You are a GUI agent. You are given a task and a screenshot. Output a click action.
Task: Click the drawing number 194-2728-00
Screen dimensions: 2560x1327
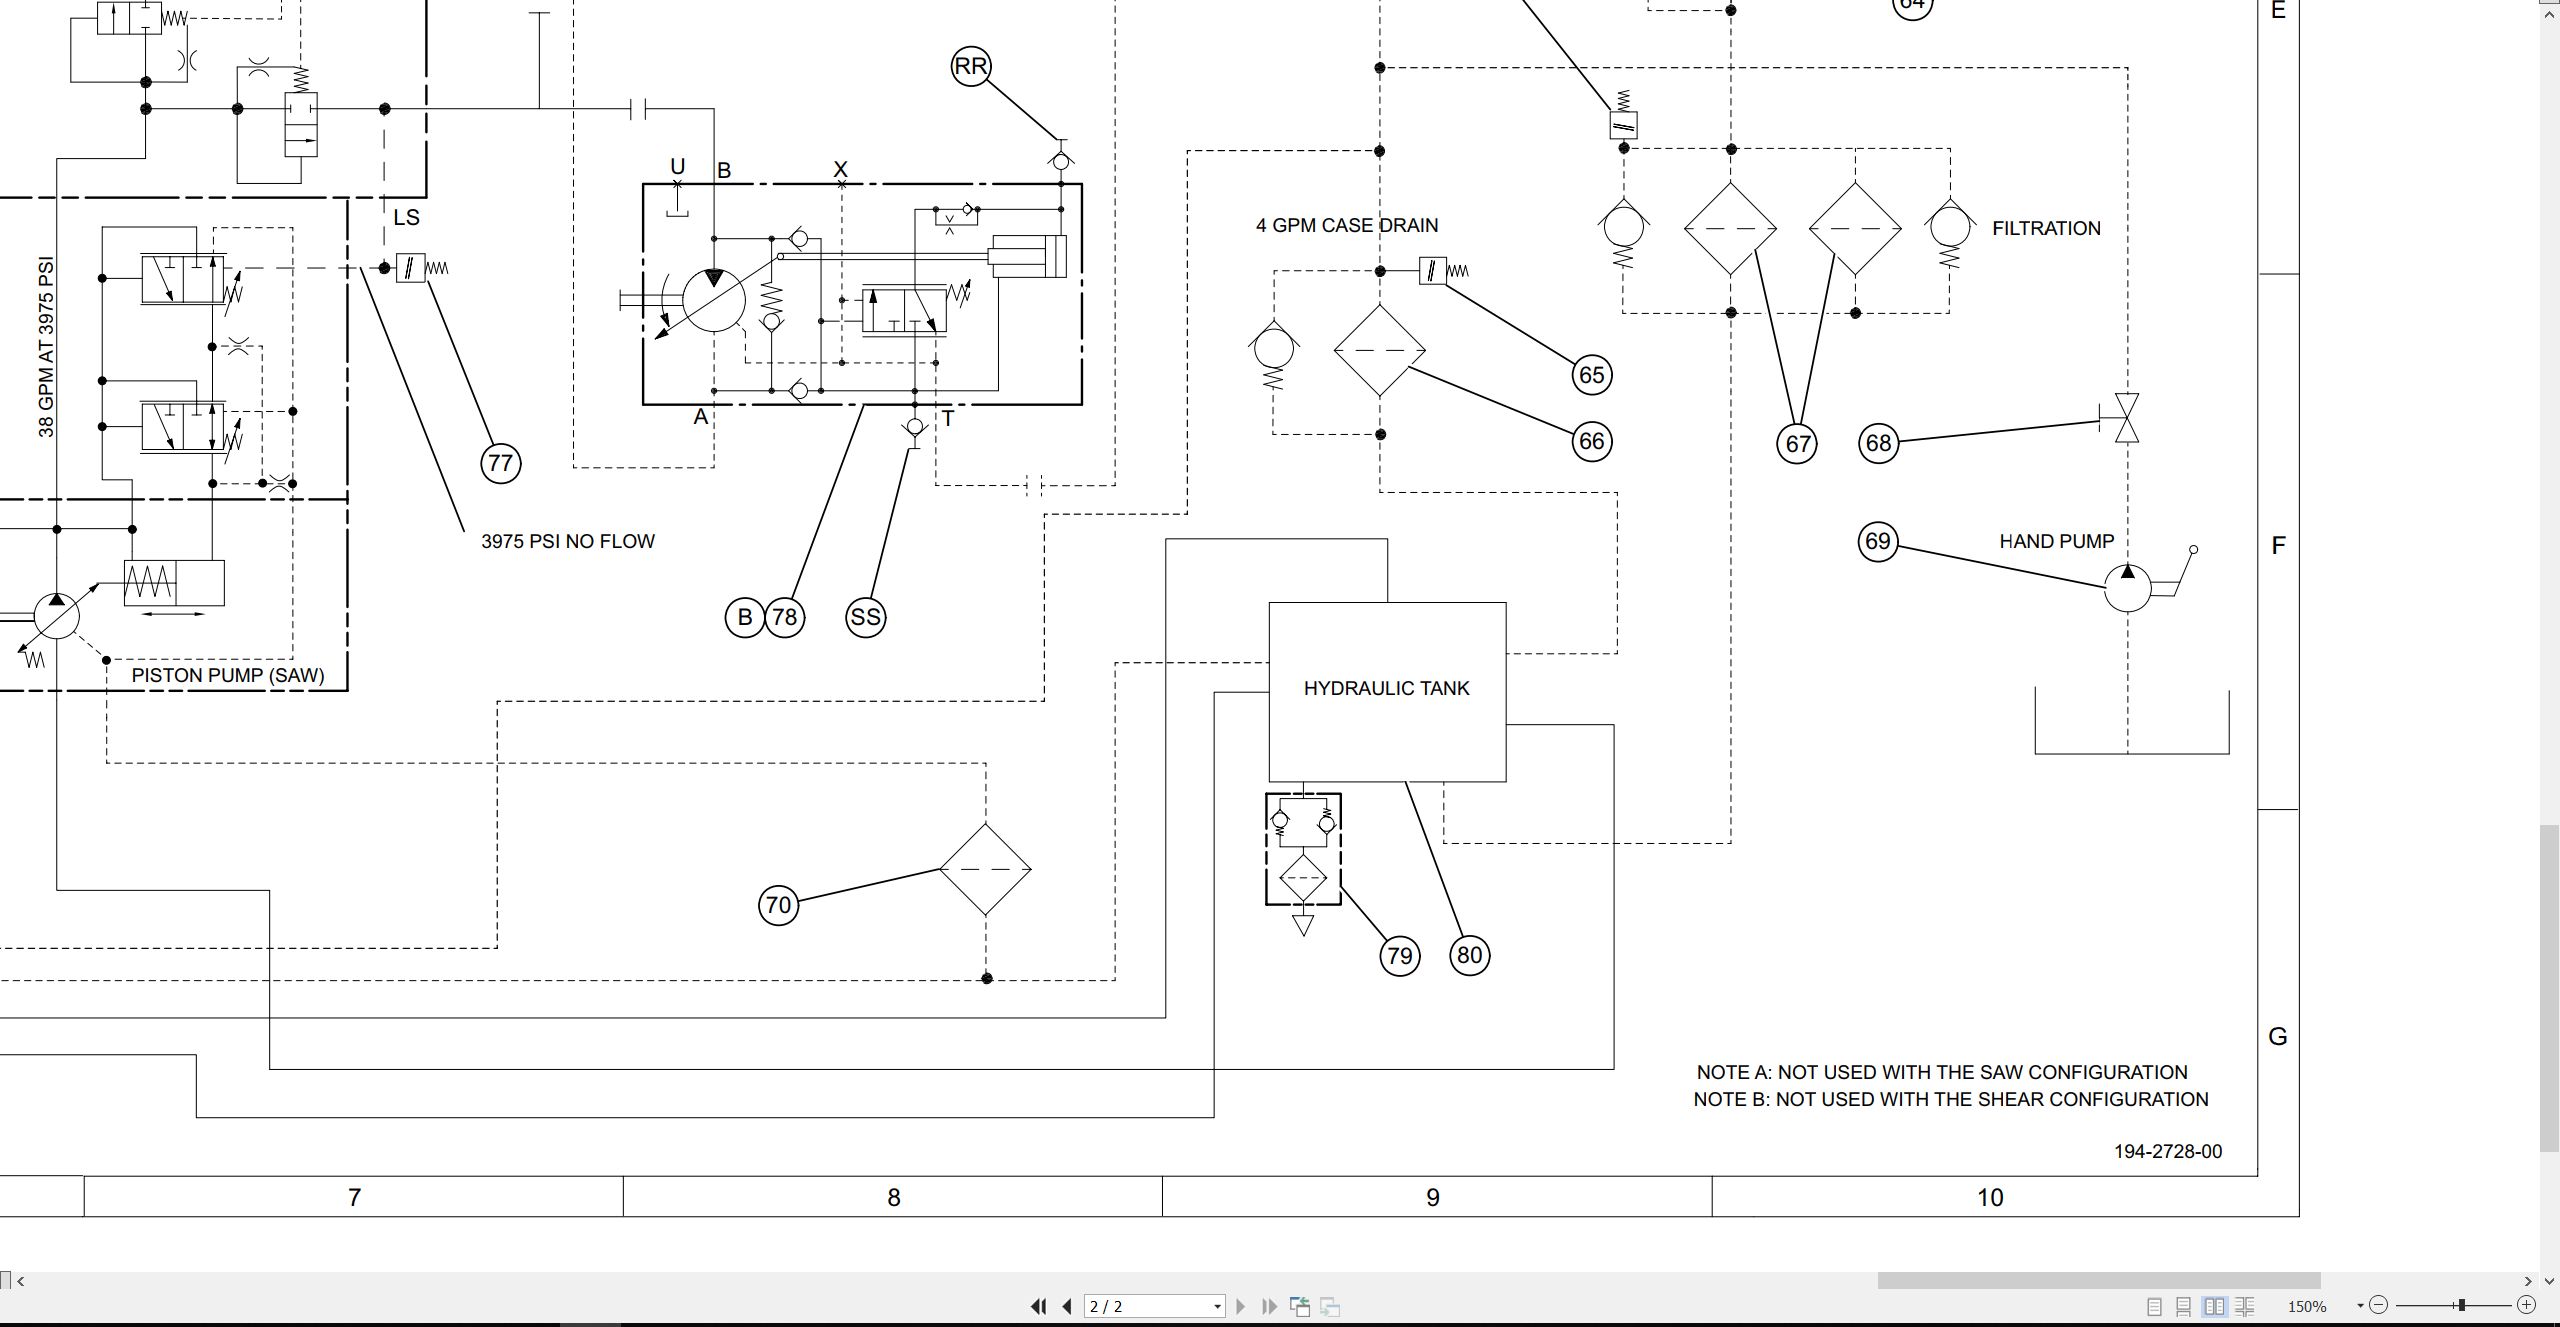(x=2168, y=1151)
